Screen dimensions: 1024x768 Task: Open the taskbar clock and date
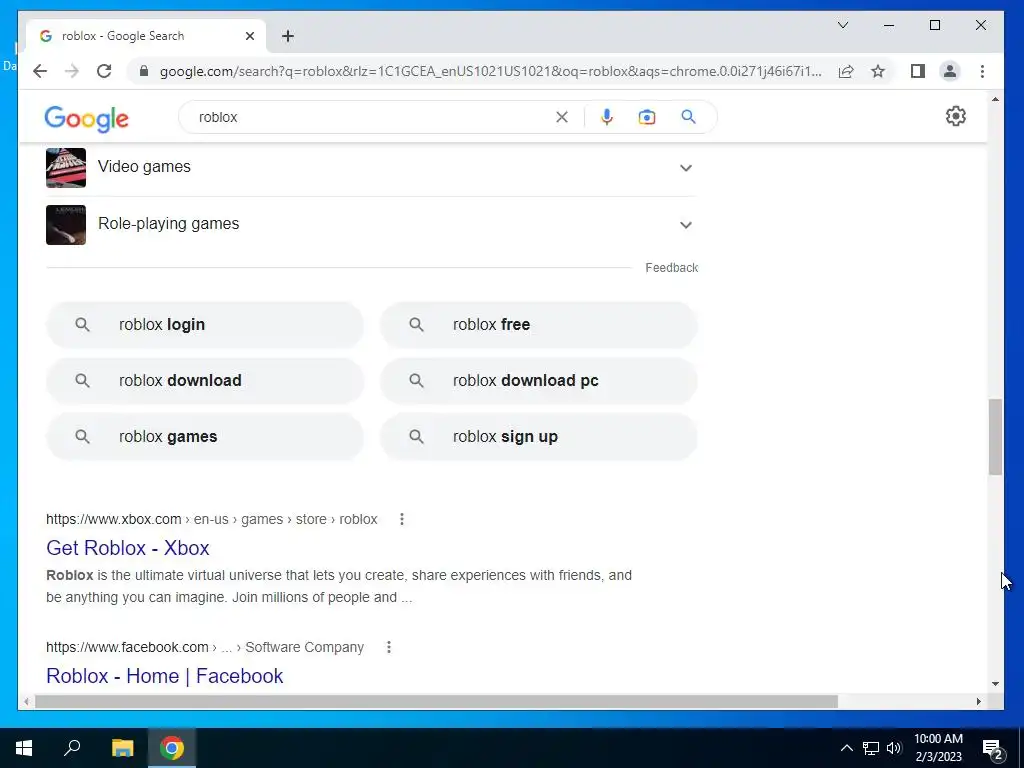[x=938, y=748]
